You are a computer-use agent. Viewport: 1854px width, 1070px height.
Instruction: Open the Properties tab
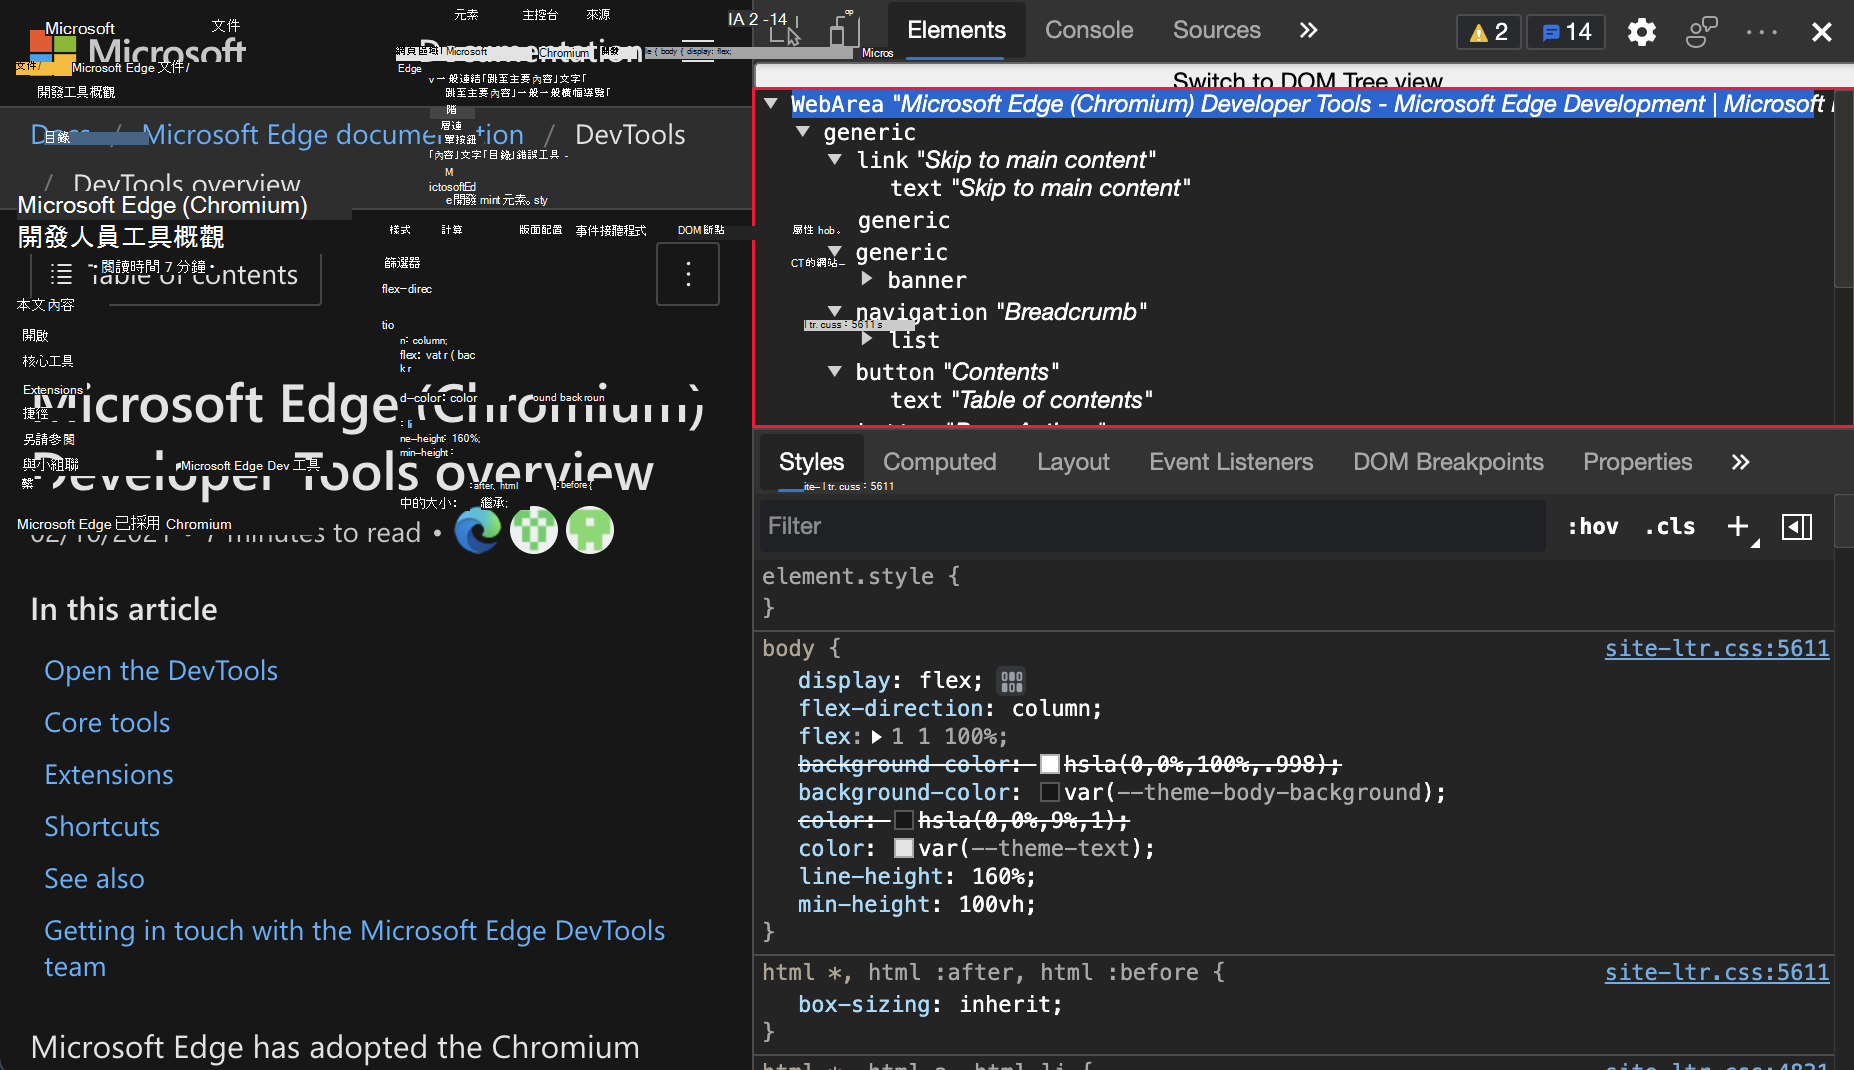tap(1637, 462)
